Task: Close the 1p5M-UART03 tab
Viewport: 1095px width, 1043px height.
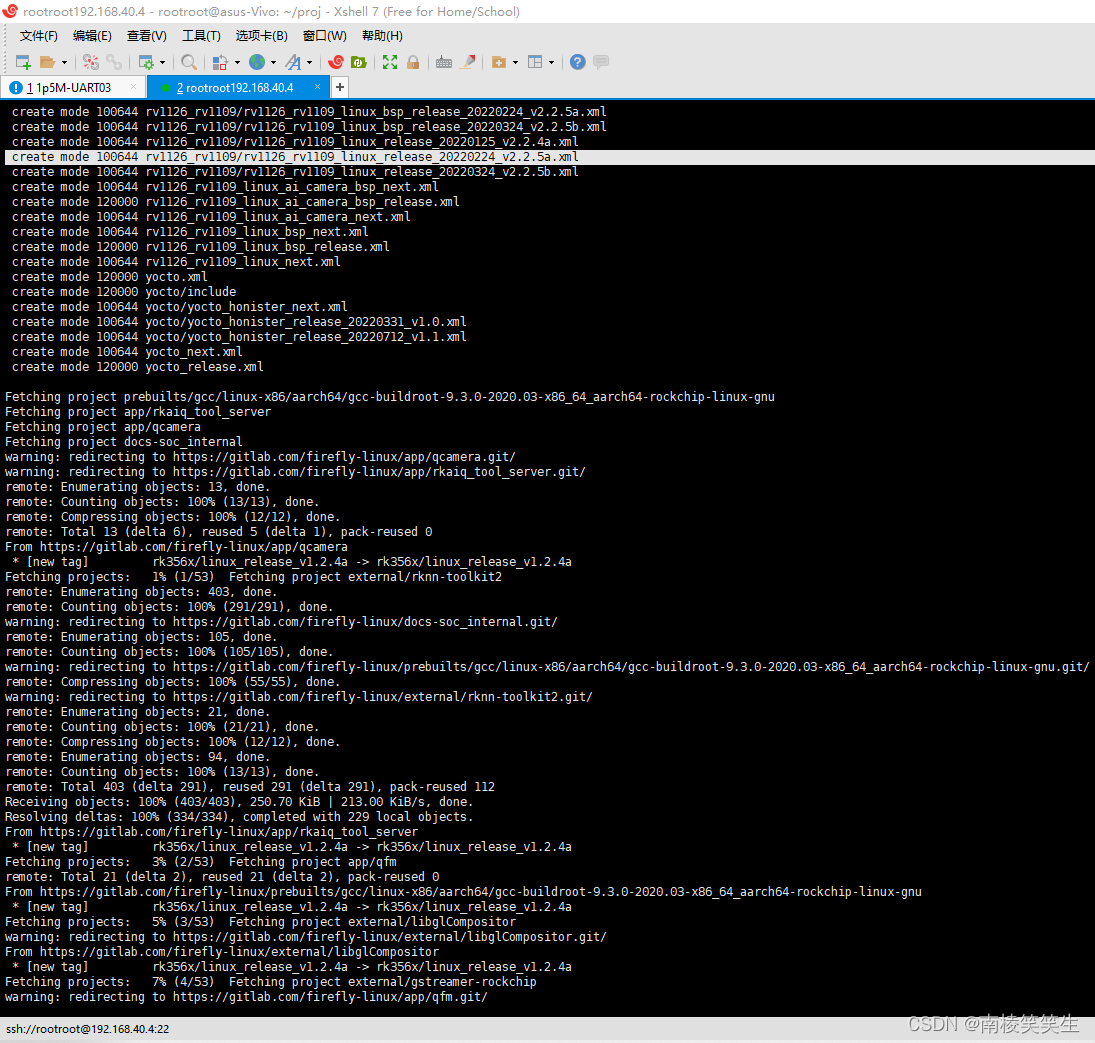Action: pyautogui.click(x=133, y=87)
